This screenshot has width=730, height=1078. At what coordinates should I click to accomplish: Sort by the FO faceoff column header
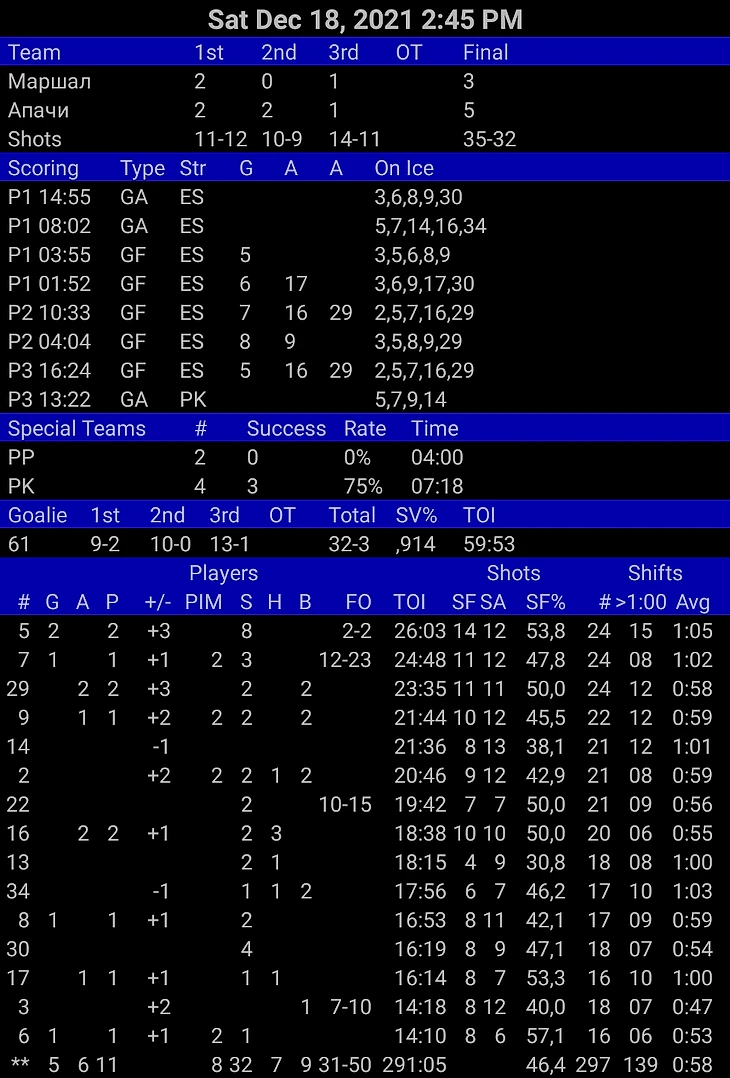357,602
